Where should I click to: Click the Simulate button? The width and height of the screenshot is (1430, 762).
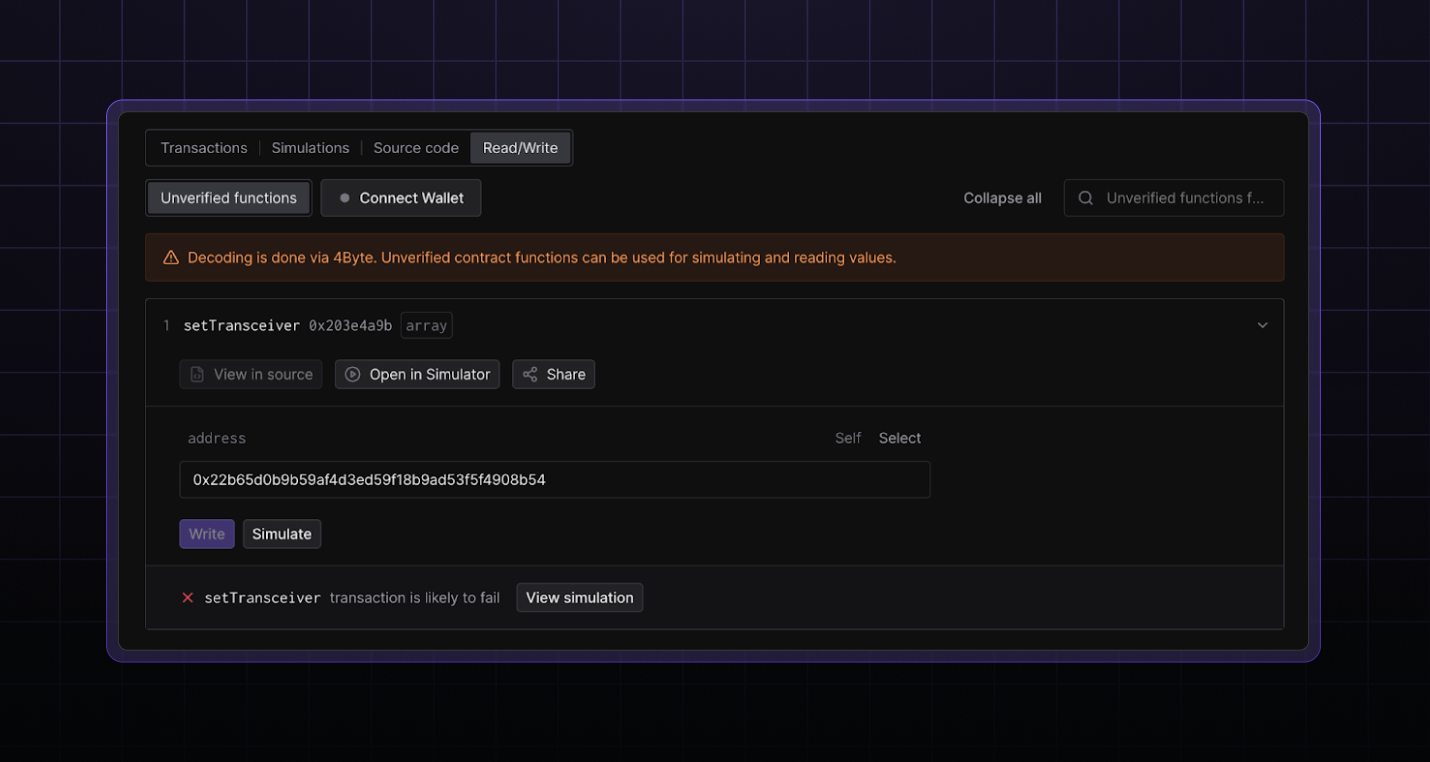[282, 534]
